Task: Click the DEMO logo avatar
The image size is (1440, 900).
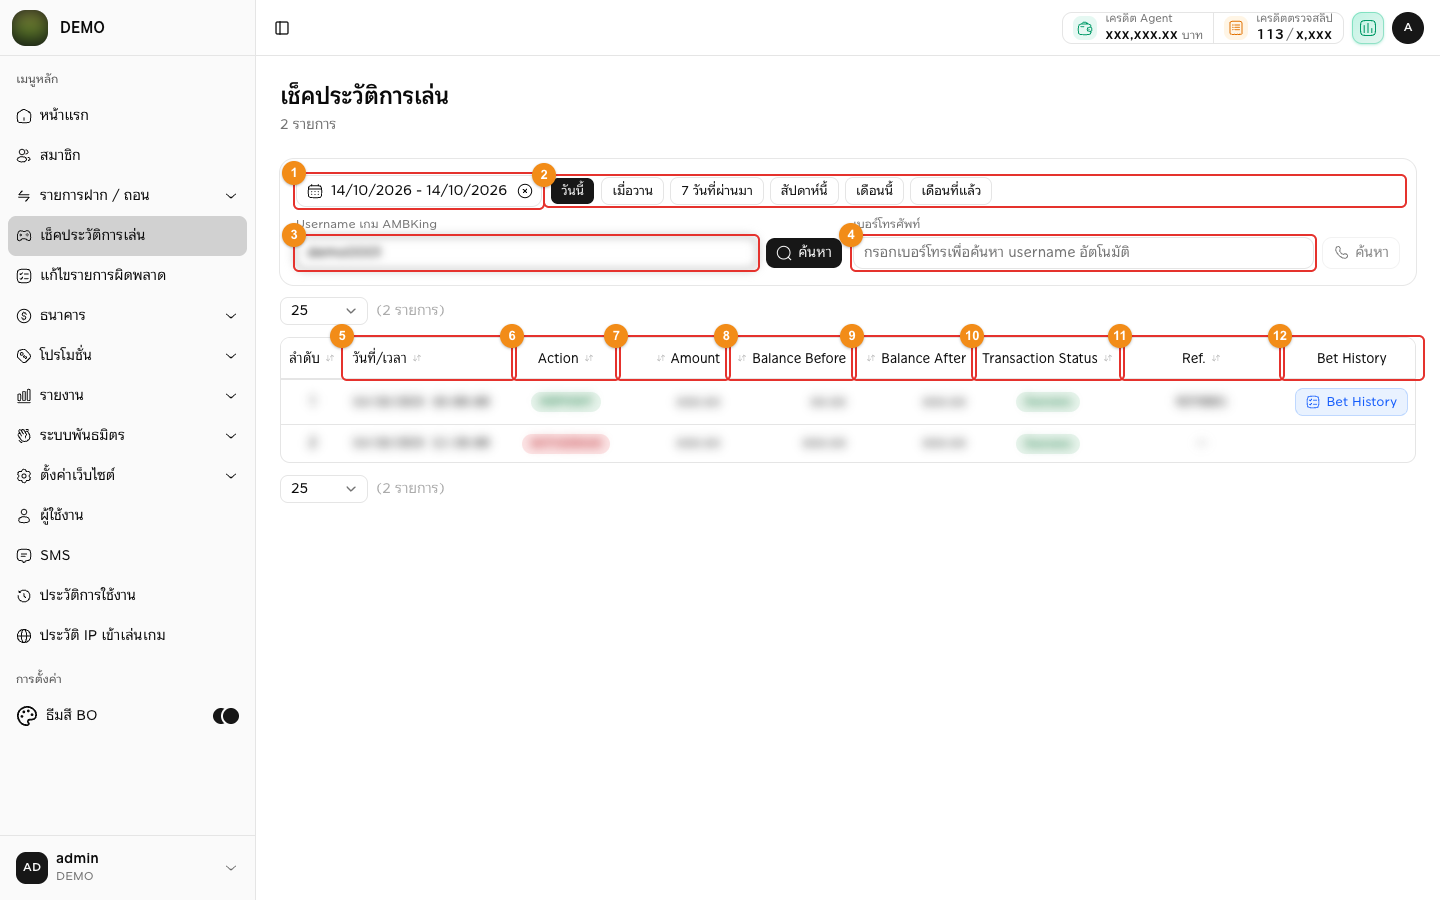Action: 30,28
